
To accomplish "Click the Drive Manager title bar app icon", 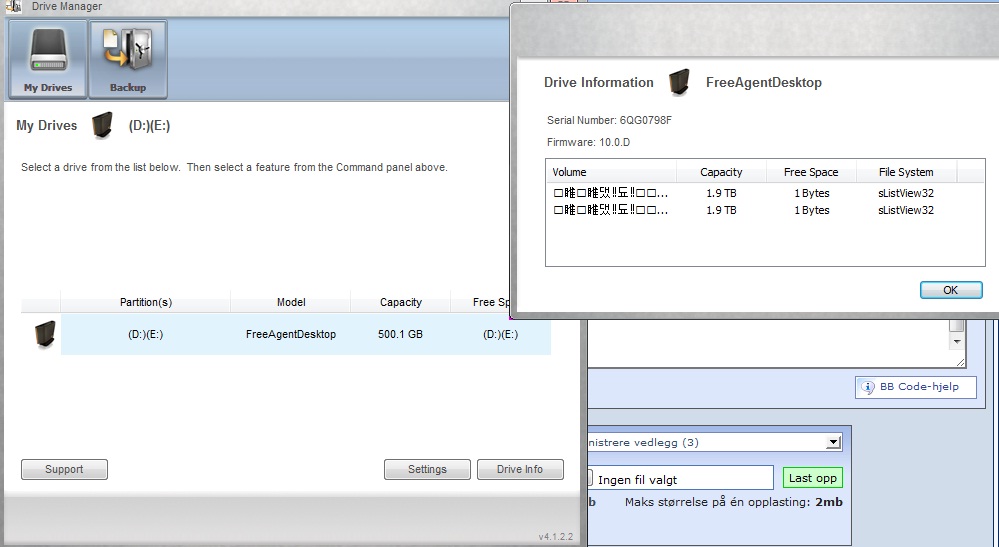I will [x=13, y=6].
